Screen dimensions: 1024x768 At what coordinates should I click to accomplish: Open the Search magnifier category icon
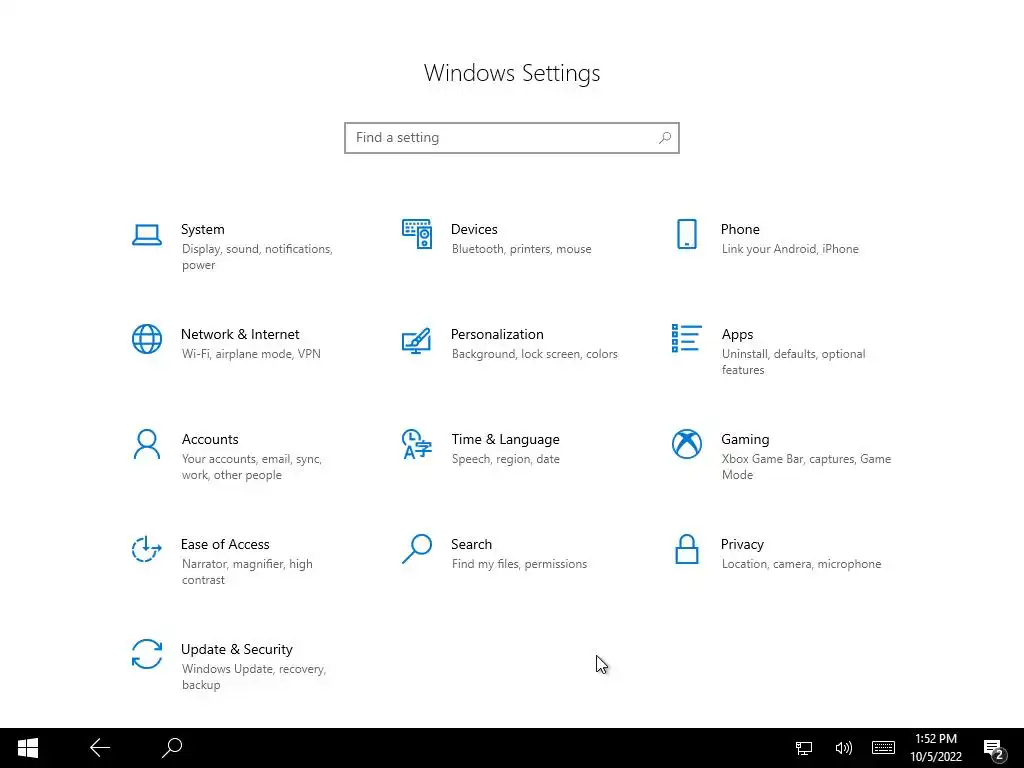click(417, 549)
